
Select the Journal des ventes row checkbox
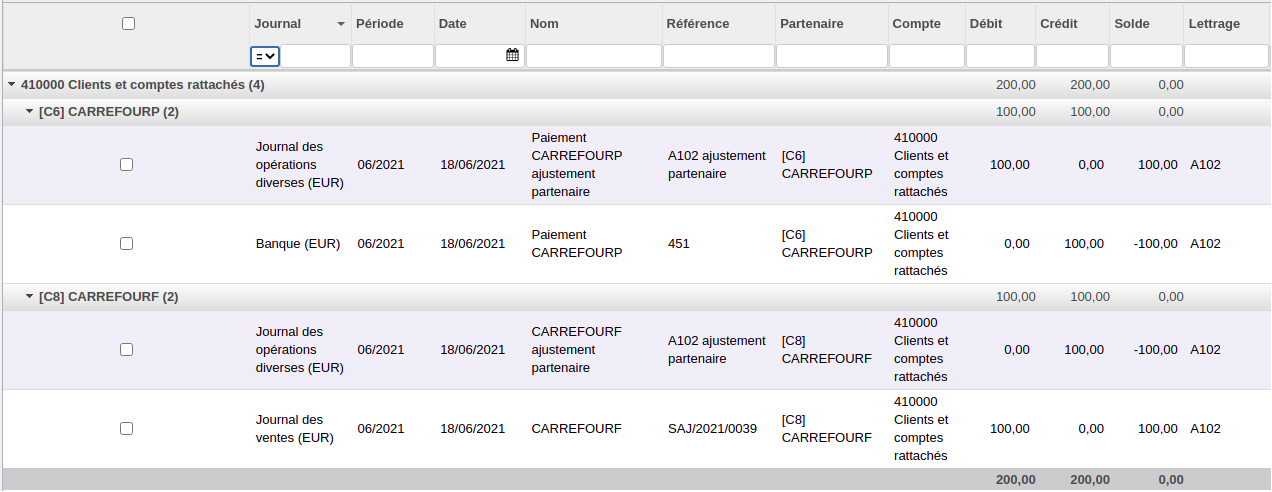(126, 428)
